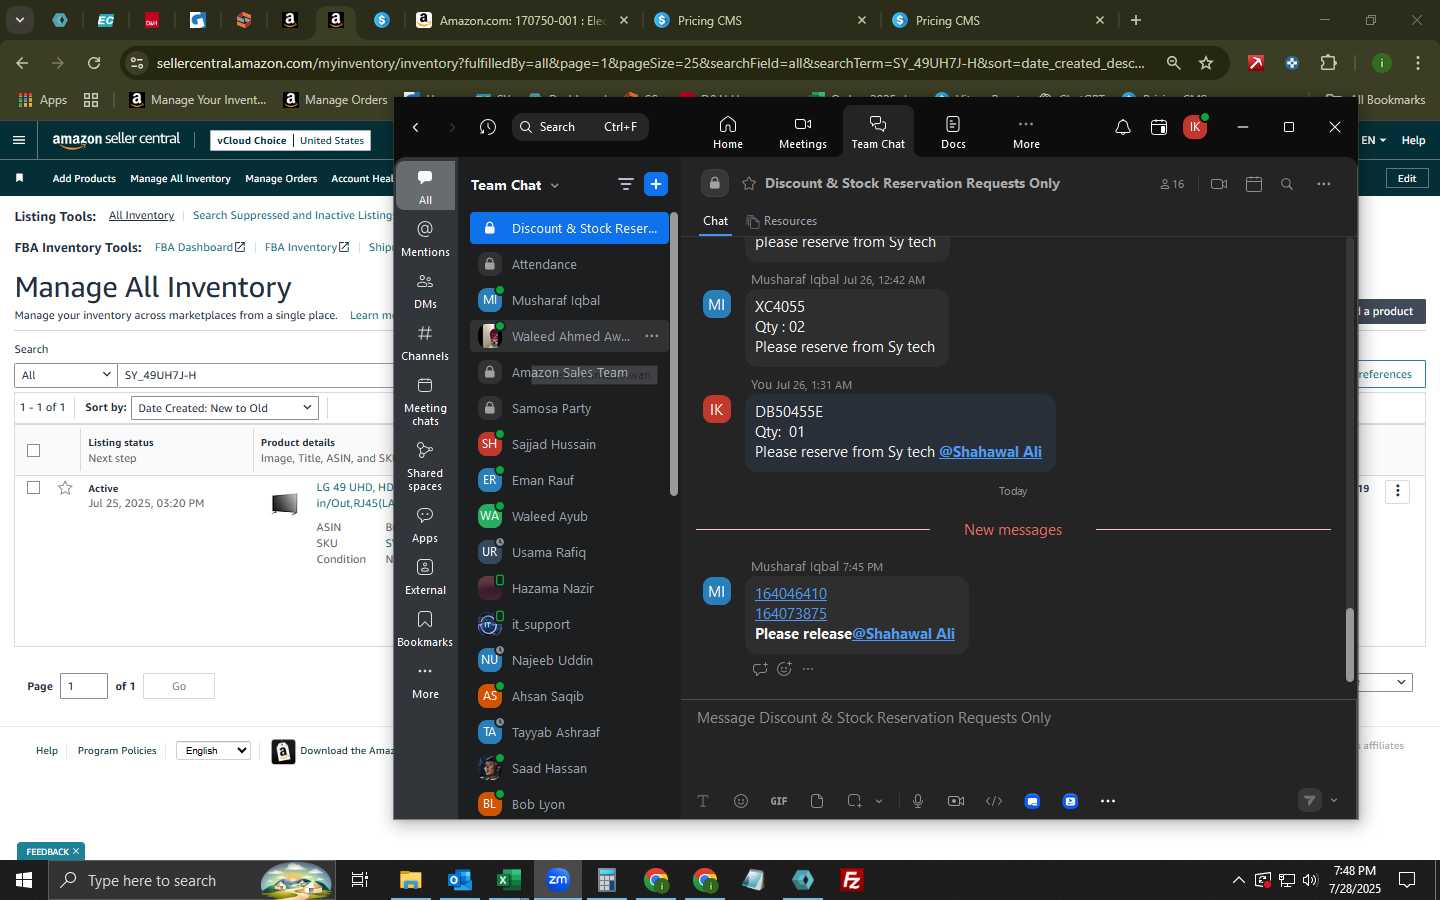Click the chat list filter icon
This screenshot has width=1440, height=900.
[x=625, y=184]
